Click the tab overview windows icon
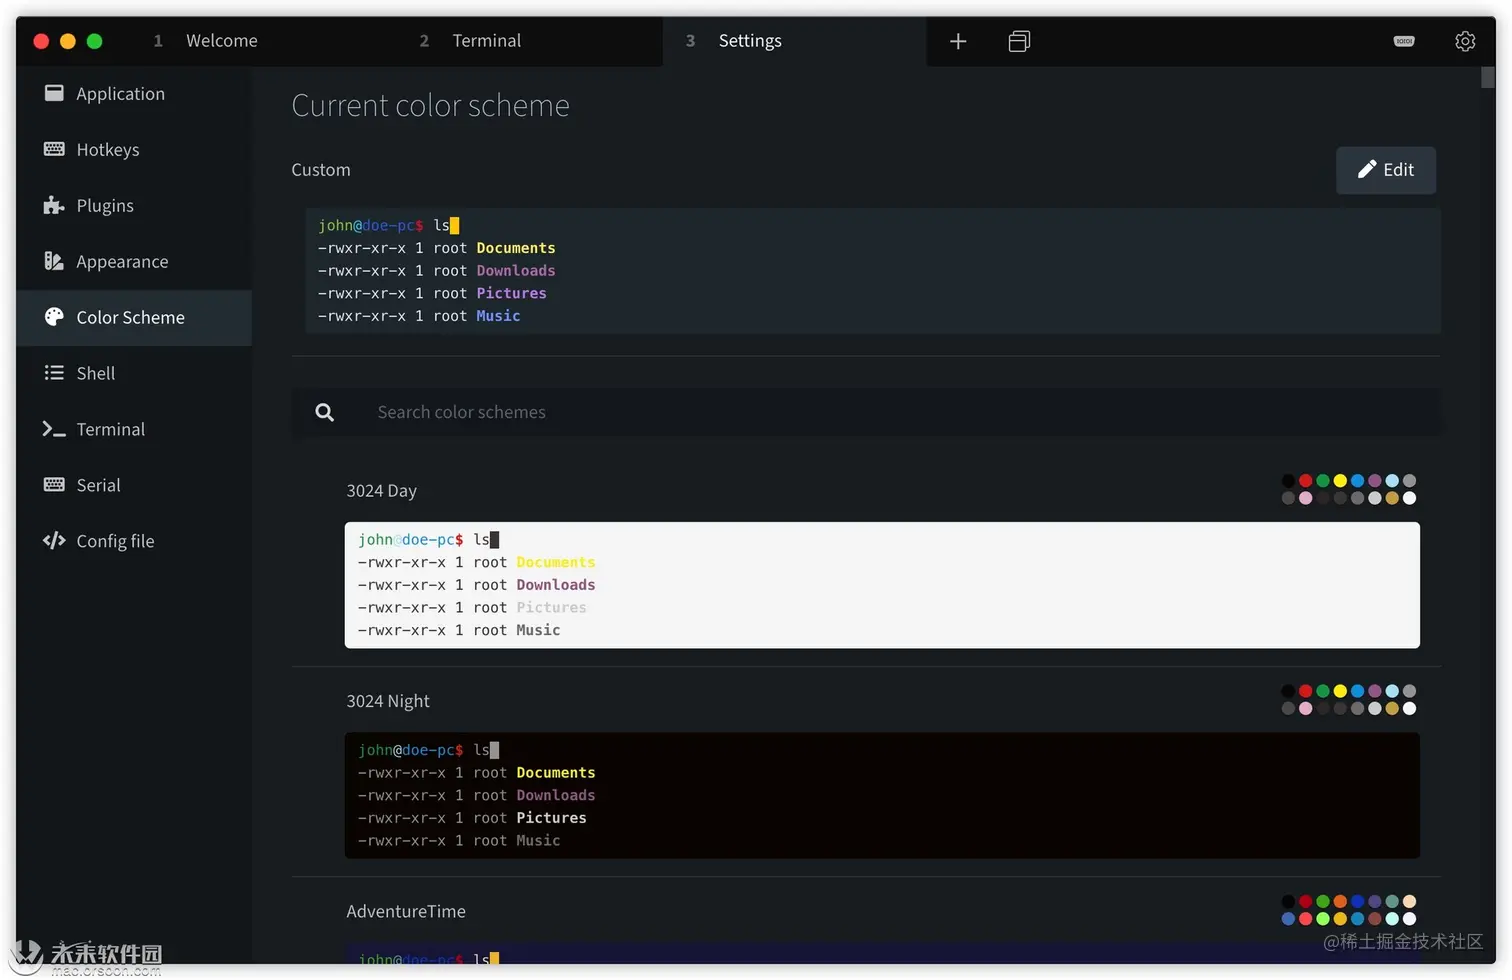The height and width of the screenshot is (980, 1512). click(1019, 41)
